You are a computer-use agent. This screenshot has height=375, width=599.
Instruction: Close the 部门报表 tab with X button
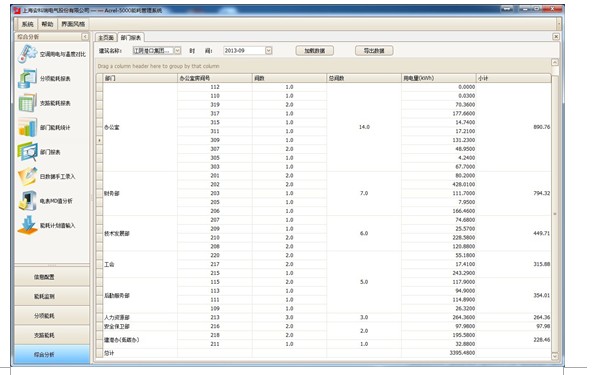(556, 37)
